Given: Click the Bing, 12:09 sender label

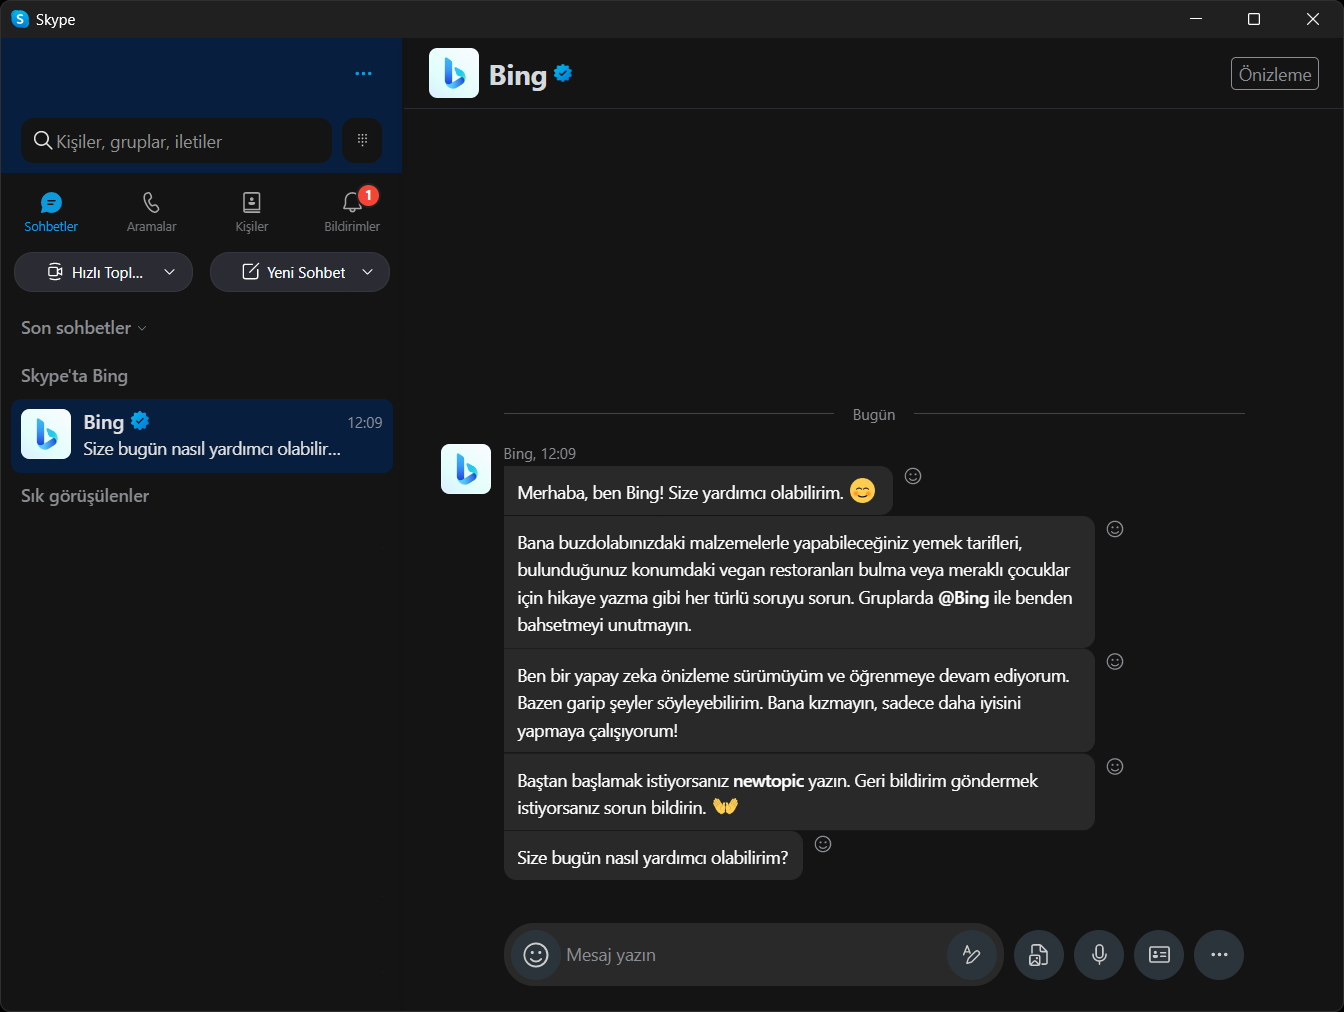Looking at the screenshot, I should pyautogui.click(x=540, y=454).
